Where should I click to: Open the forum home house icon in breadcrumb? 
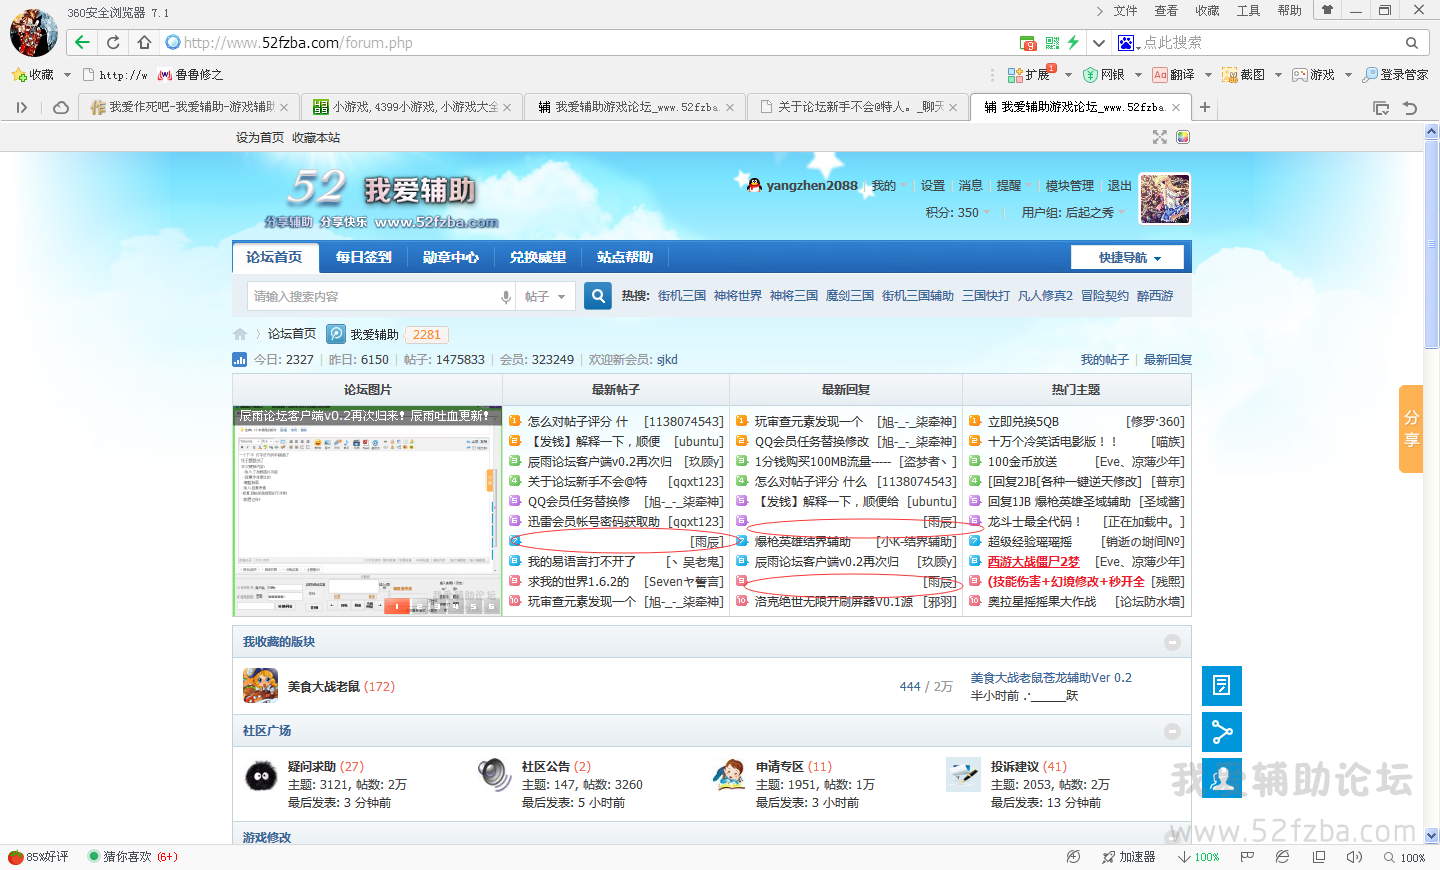point(240,334)
